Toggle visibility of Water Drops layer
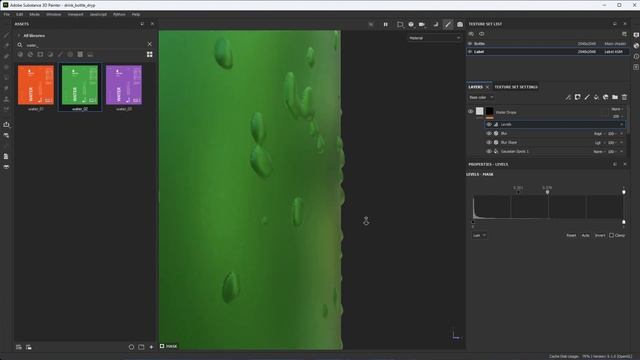Viewport: 640px width, 360px height. coord(471,111)
